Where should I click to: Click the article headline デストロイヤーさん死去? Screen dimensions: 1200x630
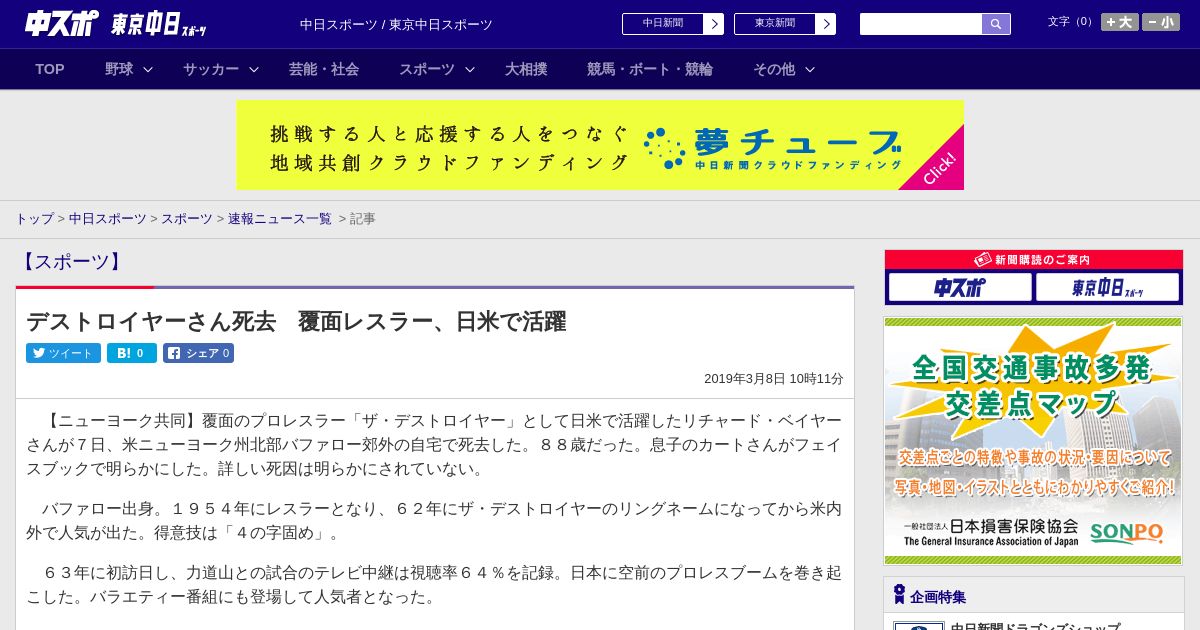(296, 321)
